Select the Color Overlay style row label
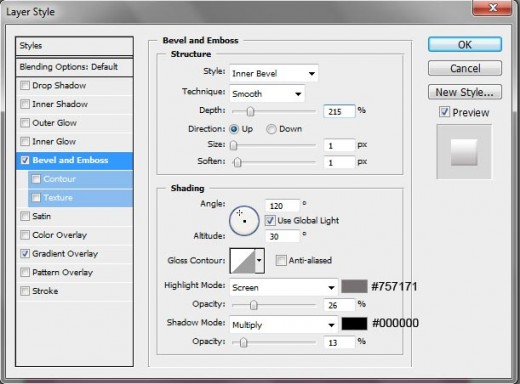The height and width of the screenshot is (384, 520). click(60, 235)
